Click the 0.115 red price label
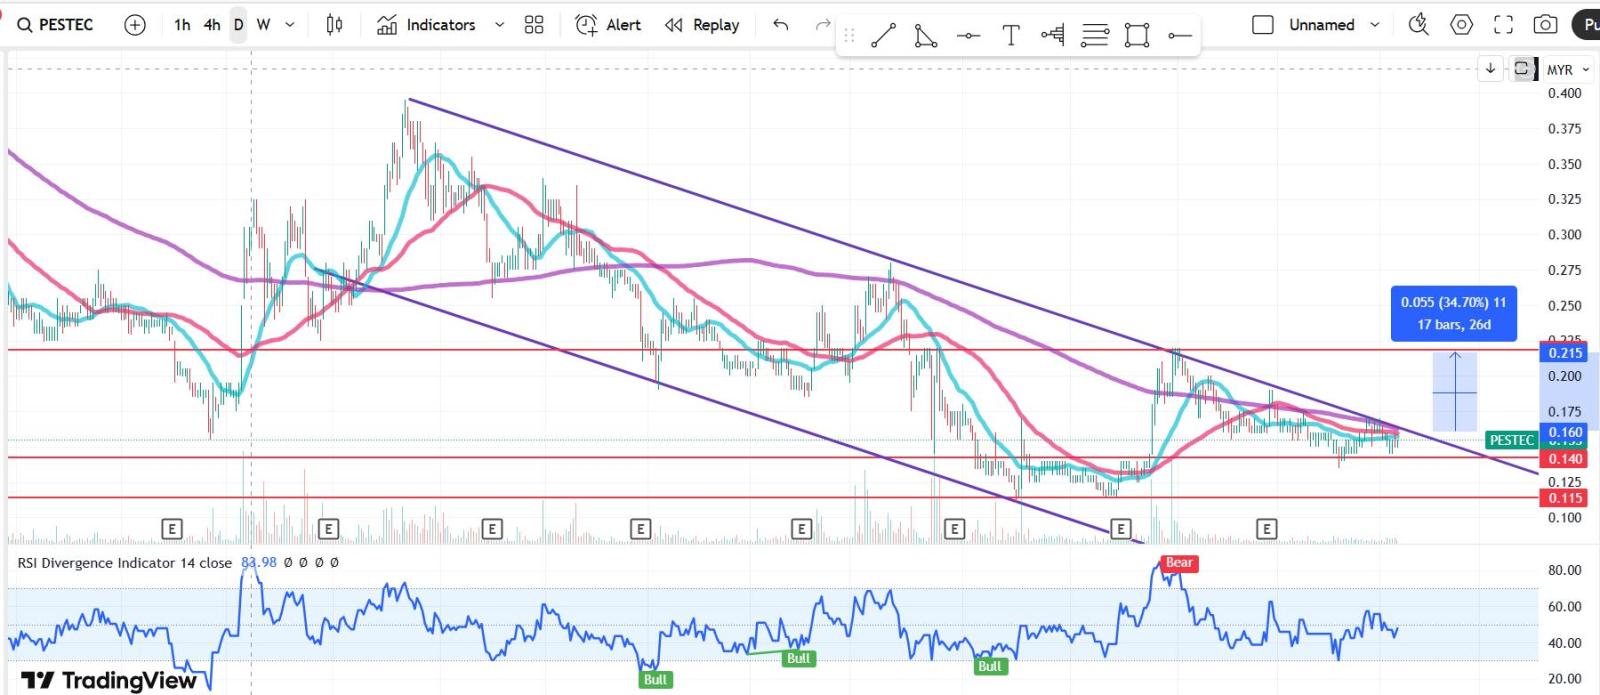 point(1565,498)
